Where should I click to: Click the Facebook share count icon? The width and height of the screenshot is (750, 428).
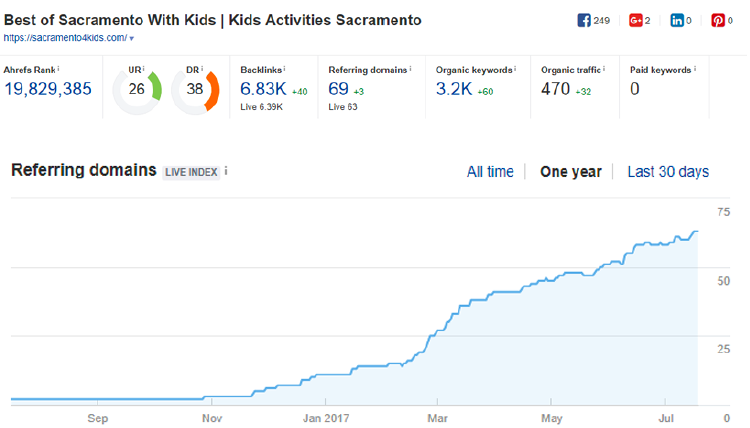584,21
